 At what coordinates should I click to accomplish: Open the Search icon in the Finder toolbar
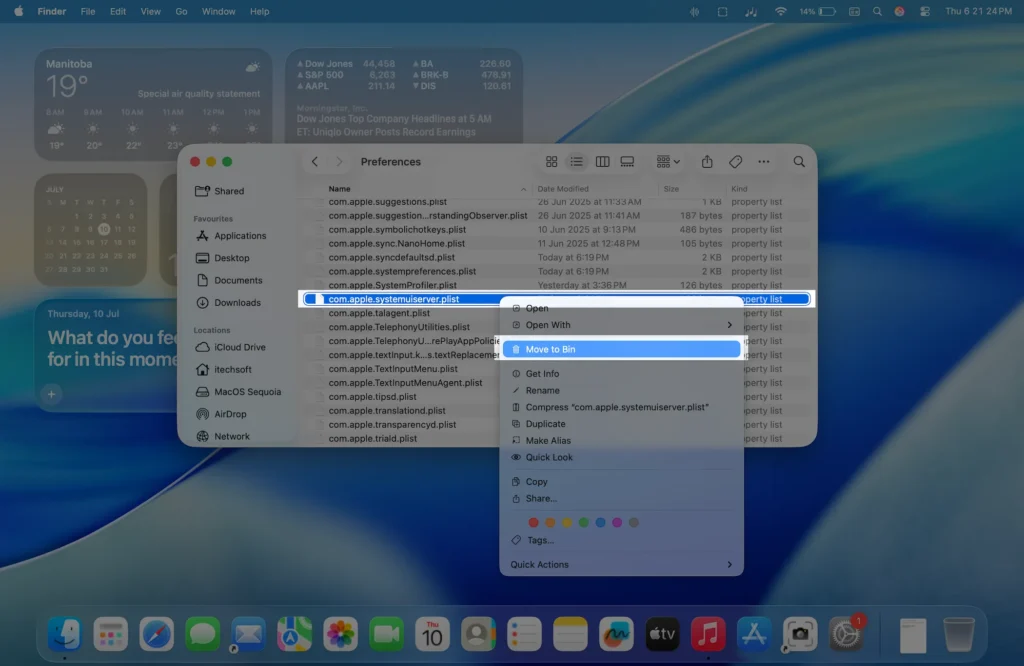coord(798,161)
